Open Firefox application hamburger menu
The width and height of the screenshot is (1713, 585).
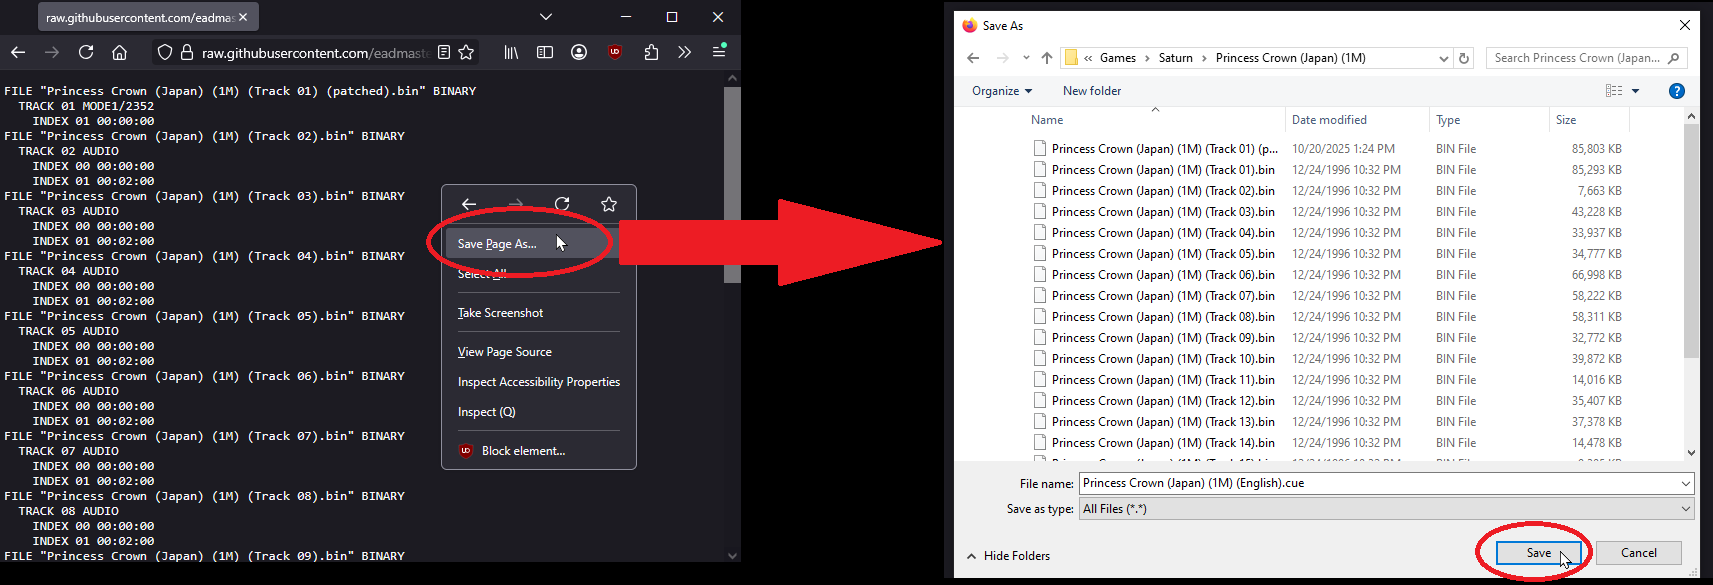point(719,51)
